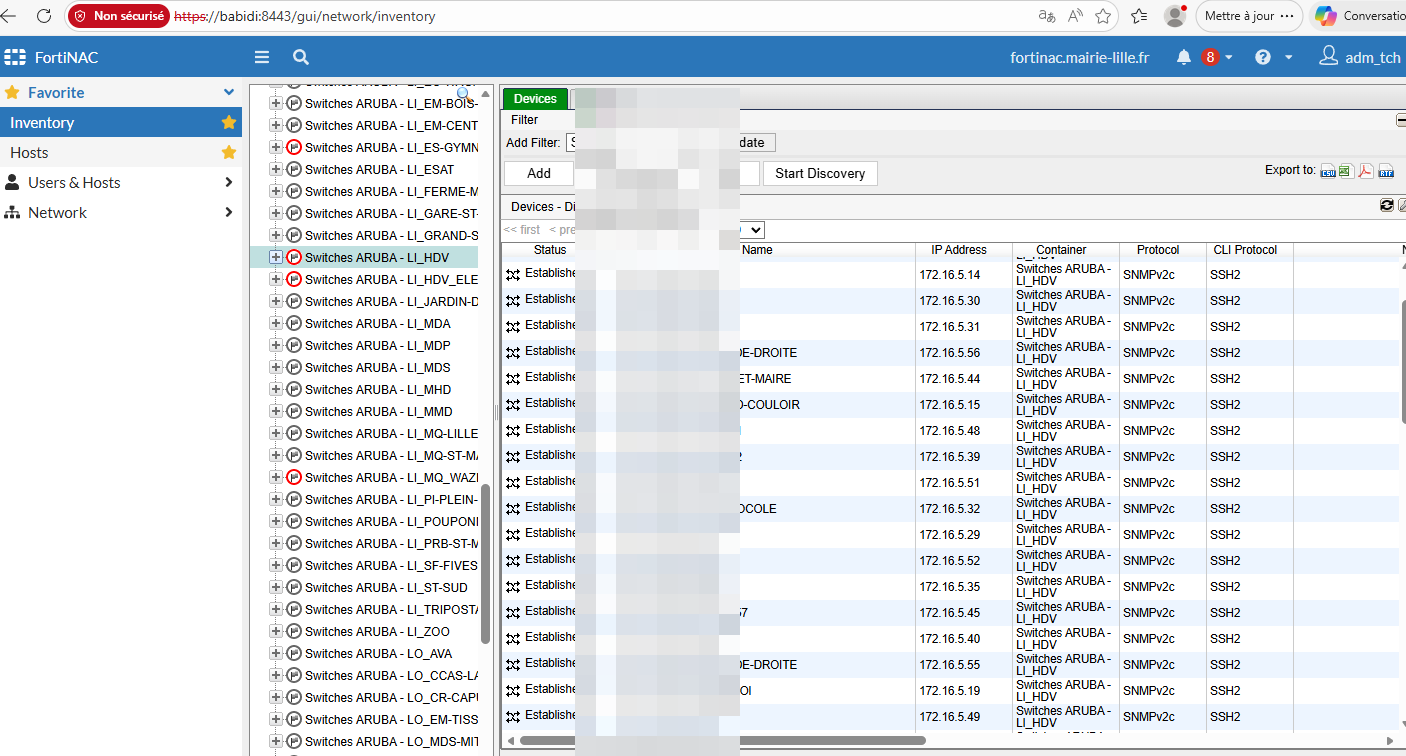Image resolution: width=1406 pixels, height=756 pixels.
Task: Open the notifications dropdown arrow
Action: click(1229, 58)
